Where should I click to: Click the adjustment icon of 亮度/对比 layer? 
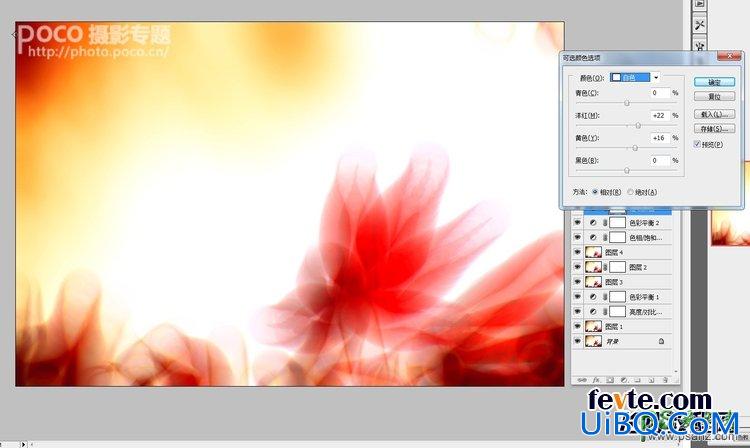click(x=593, y=312)
